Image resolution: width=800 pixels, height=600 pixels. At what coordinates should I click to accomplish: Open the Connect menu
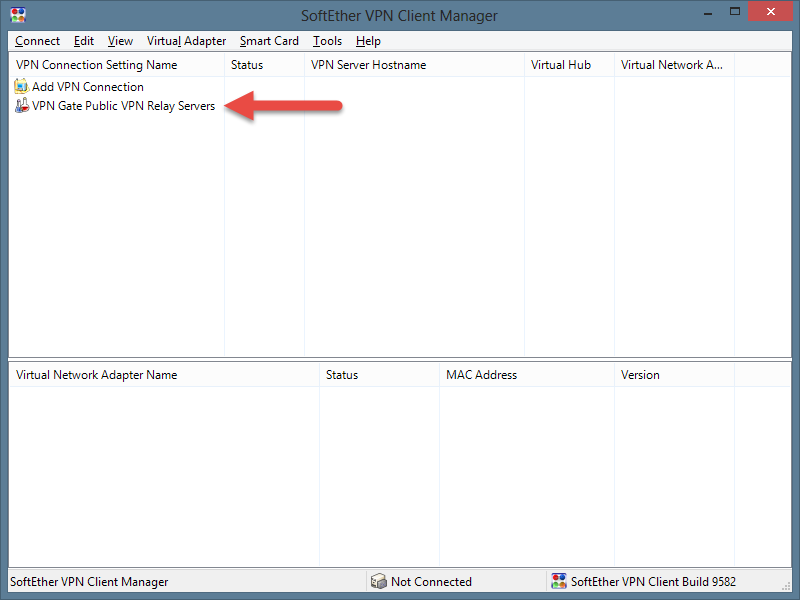tap(38, 41)
